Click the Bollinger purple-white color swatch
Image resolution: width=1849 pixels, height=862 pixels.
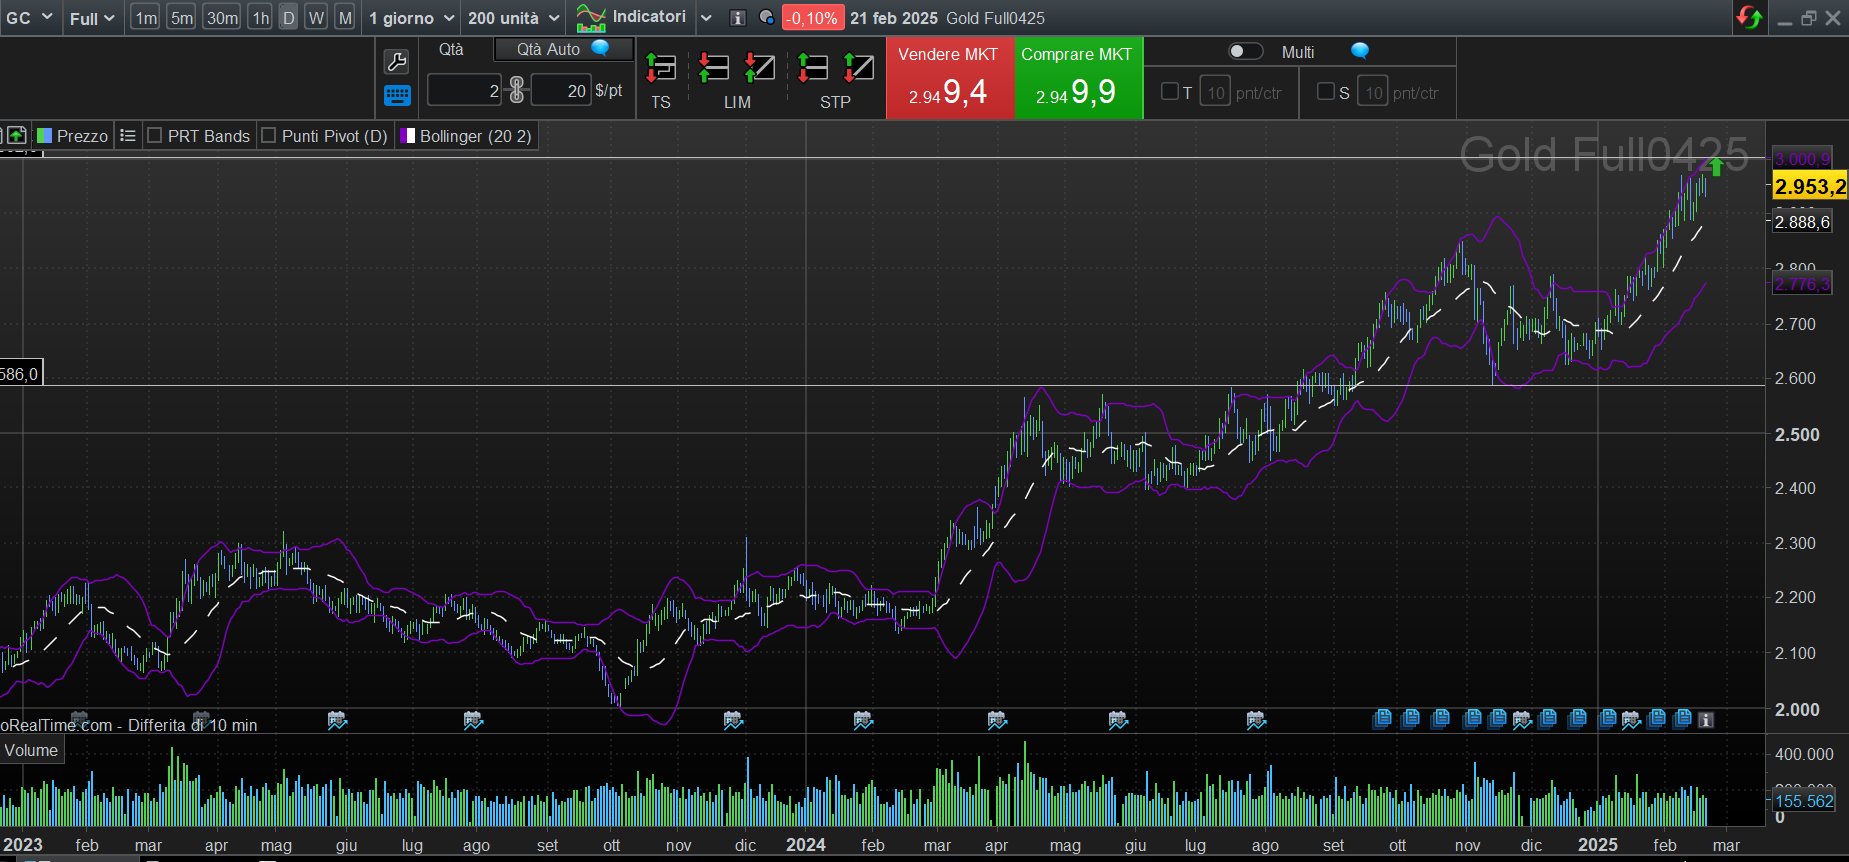coord(408,136)
